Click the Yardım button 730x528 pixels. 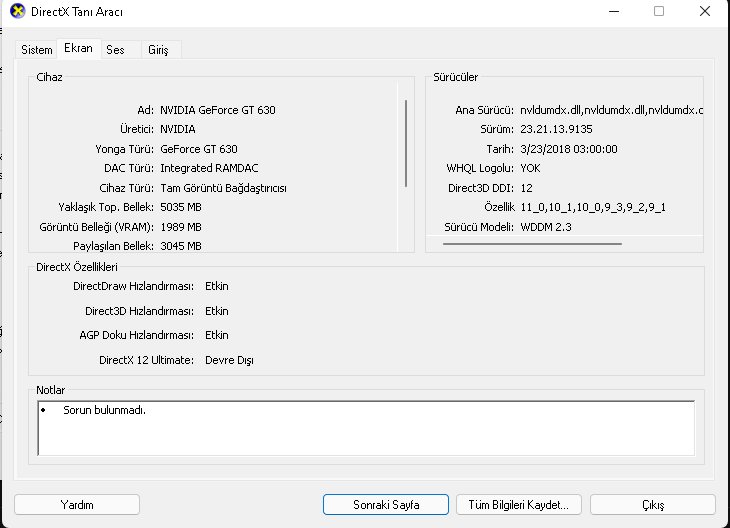77,505
